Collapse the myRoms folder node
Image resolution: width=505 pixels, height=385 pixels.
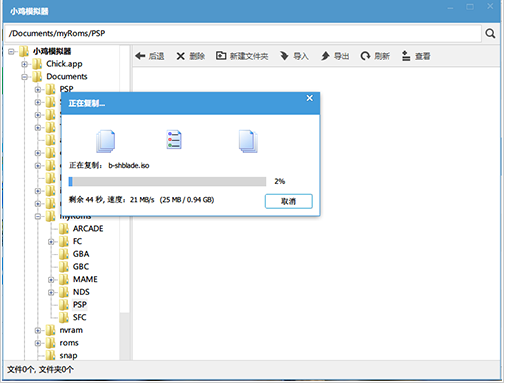coord(38,217)
